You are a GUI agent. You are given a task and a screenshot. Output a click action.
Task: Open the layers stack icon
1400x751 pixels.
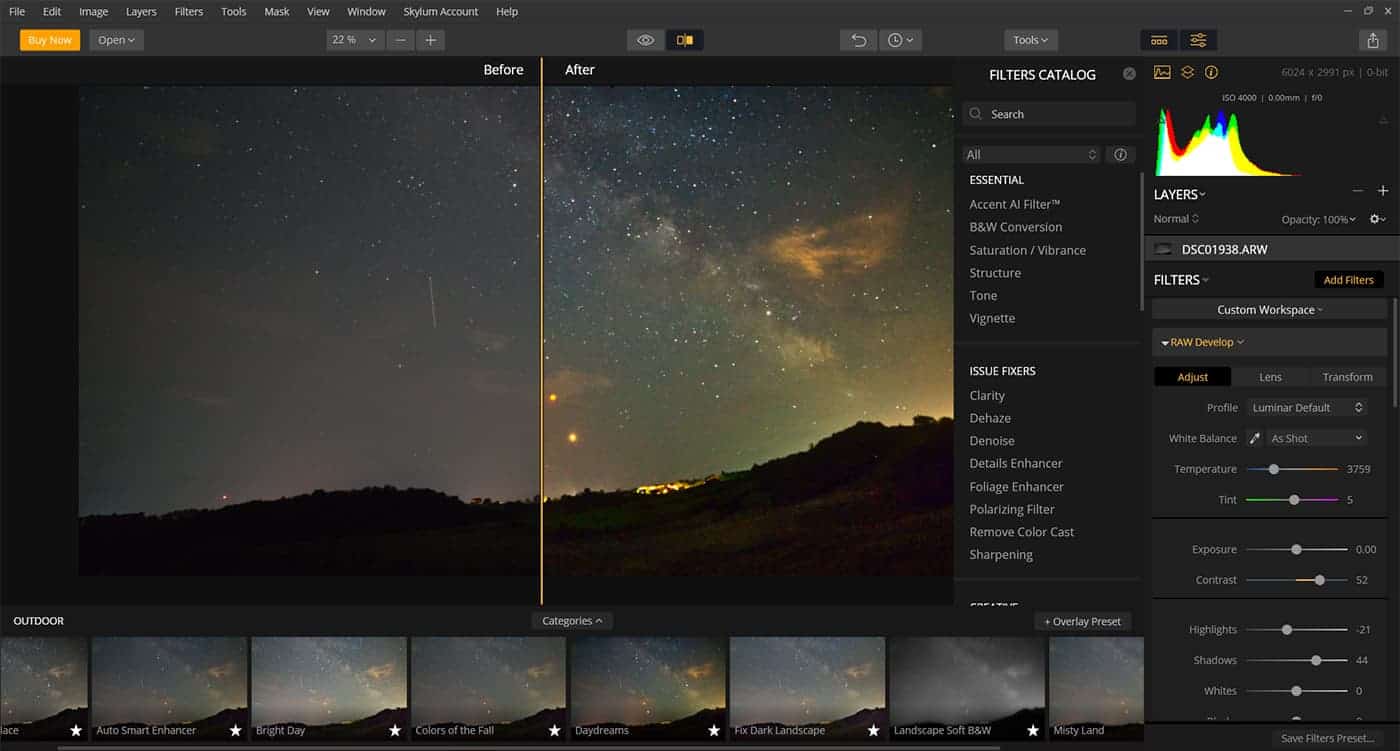tap(1187, 72)
